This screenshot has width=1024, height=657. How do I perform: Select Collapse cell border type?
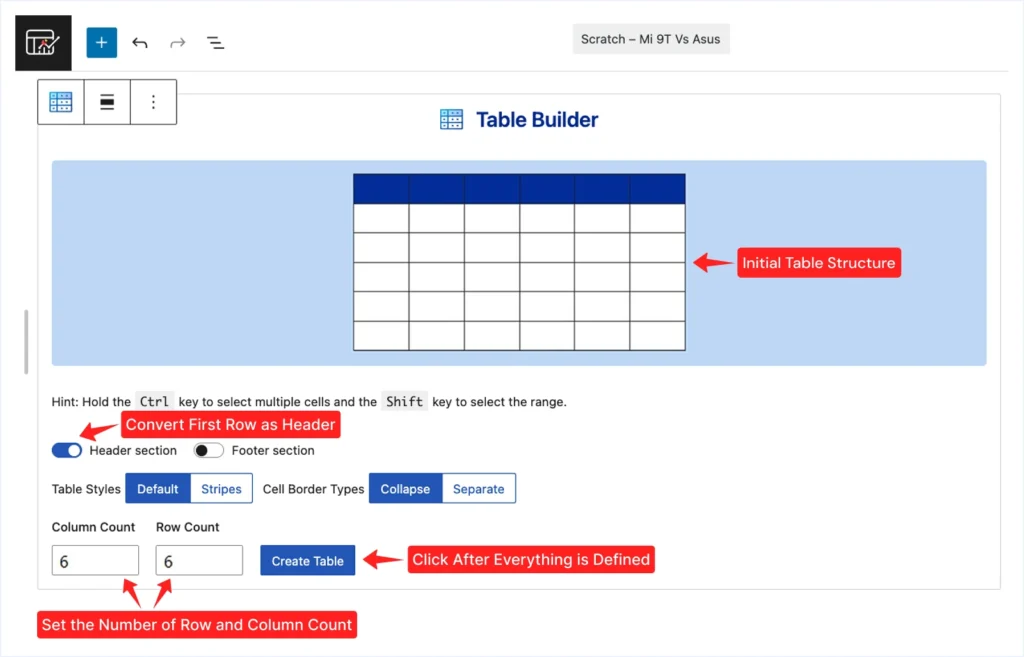[406, 489]
